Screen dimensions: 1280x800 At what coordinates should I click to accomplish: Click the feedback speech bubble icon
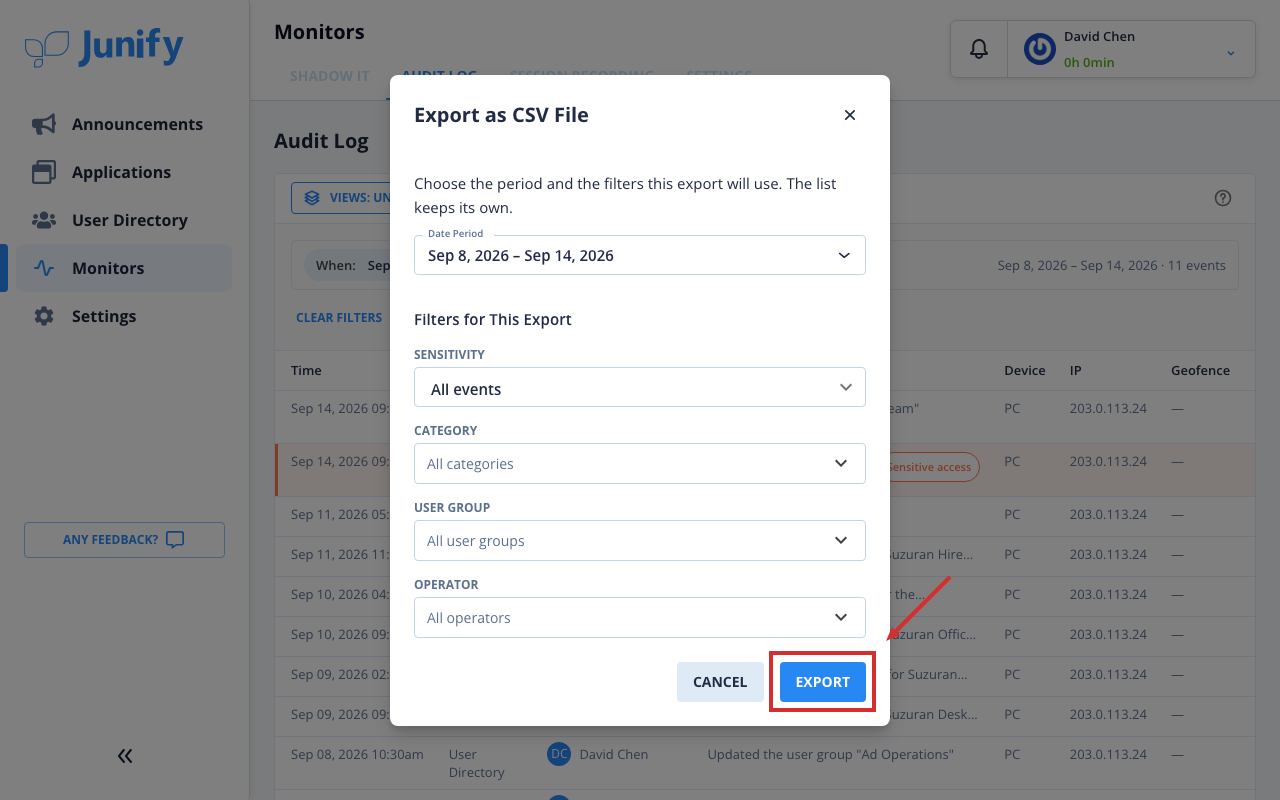click(175, 540)
